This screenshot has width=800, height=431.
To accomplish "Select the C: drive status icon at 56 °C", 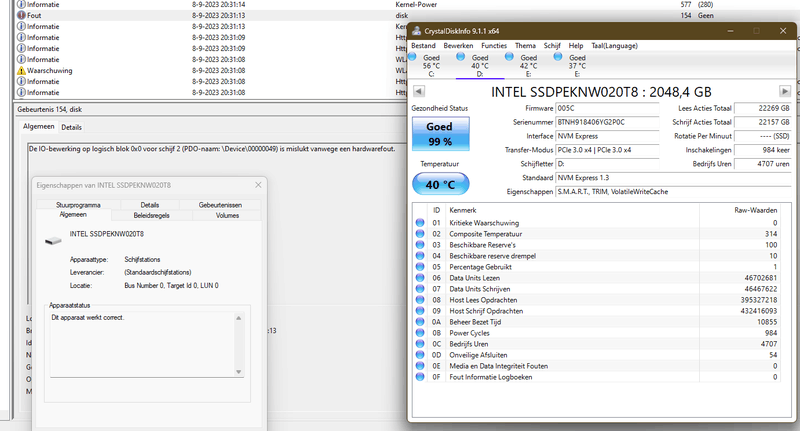I will click(x=413, y=57).
